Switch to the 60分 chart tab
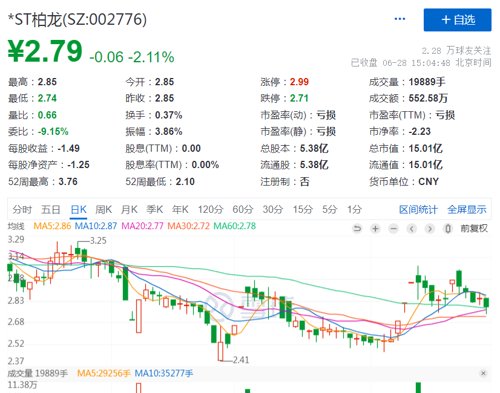The image size is (500, 393). (x=243, y=210)
